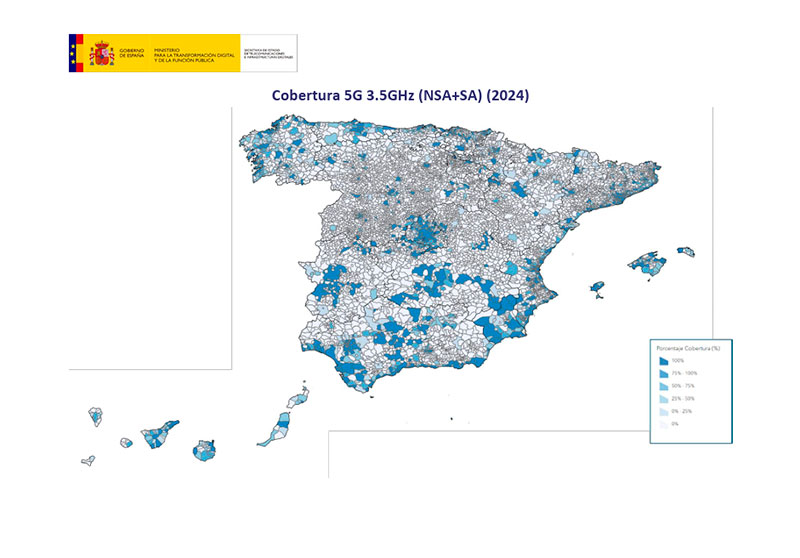Click the Cobertura 5G 3.5GHz map title
Screen dimensions: 800x558
[x=400, y=96]
